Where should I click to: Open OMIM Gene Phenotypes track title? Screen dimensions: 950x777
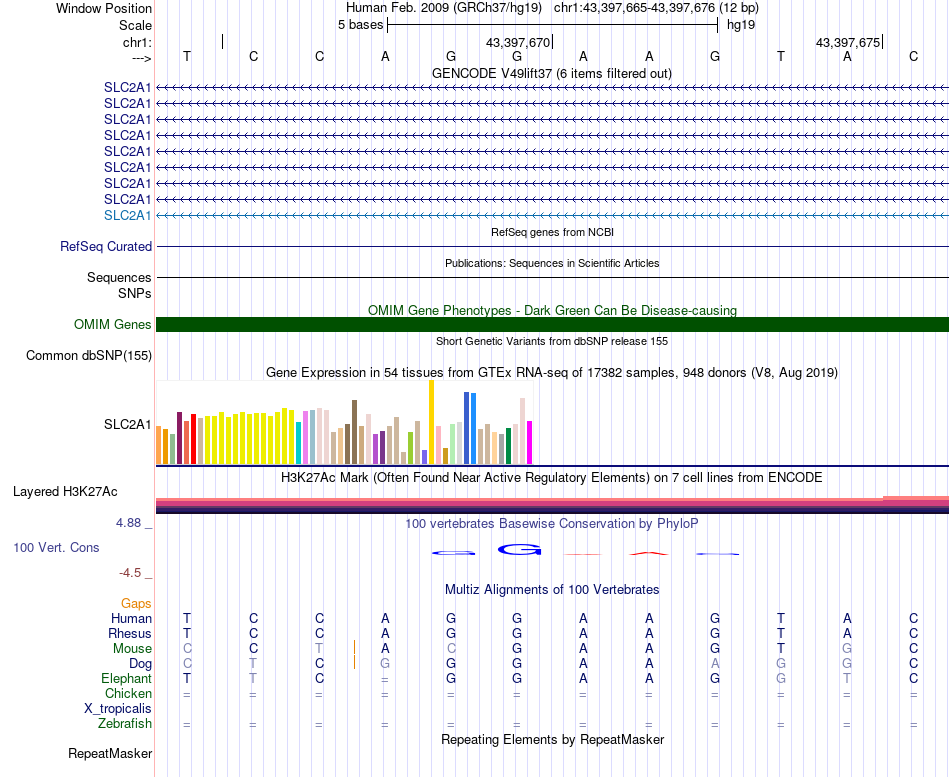coord(552,310)
